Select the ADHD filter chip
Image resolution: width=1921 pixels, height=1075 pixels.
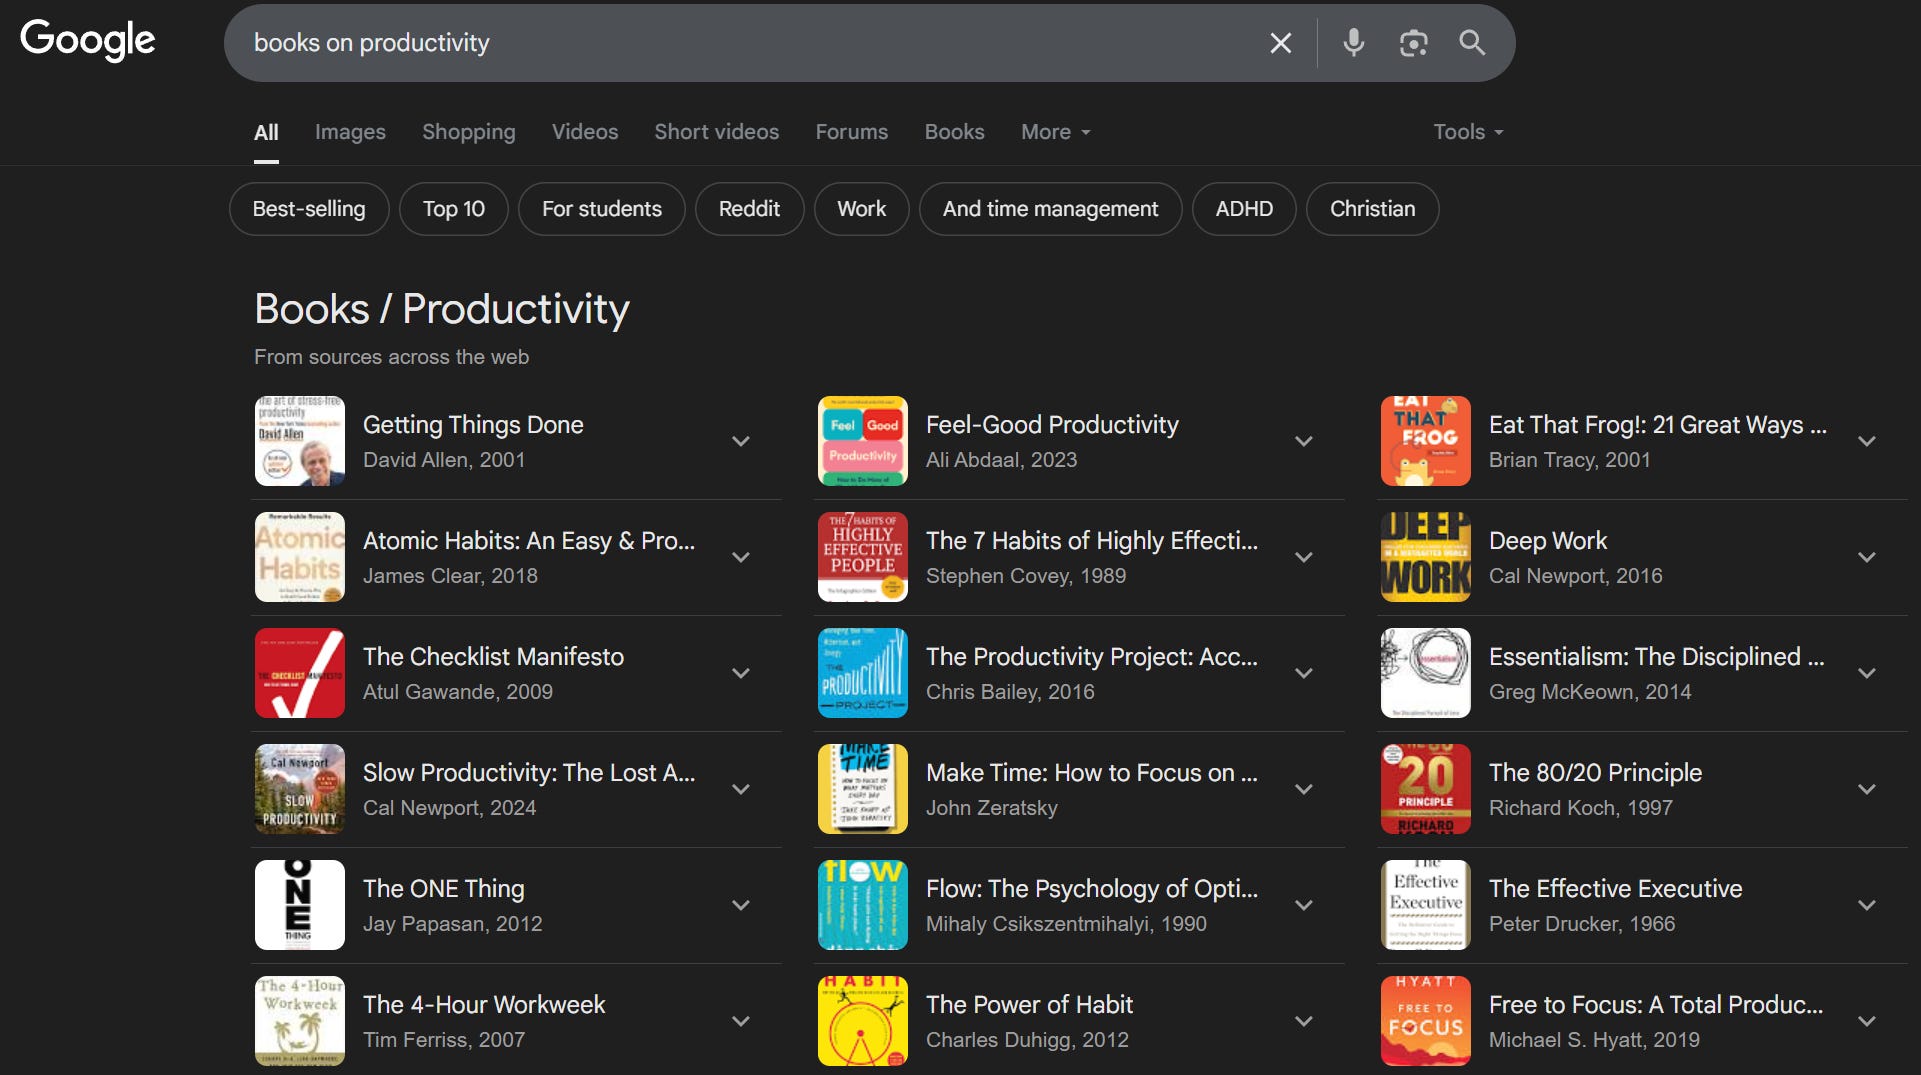coord(1244,209)
